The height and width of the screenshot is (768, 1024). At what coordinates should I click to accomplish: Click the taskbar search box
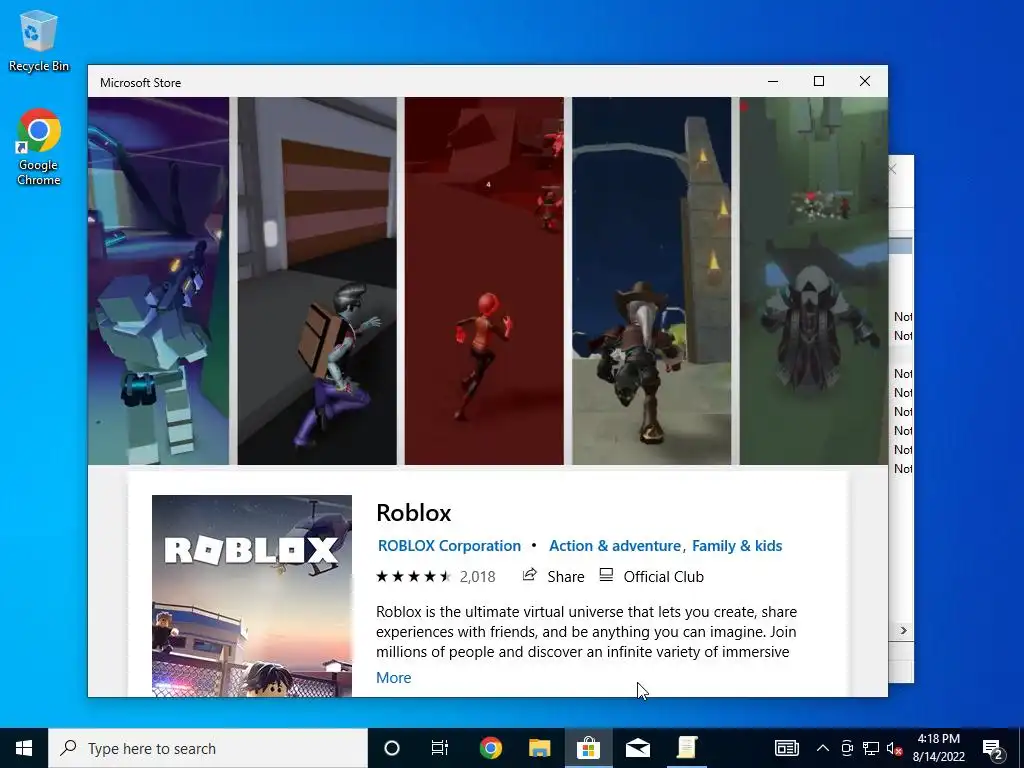point(208,748)
